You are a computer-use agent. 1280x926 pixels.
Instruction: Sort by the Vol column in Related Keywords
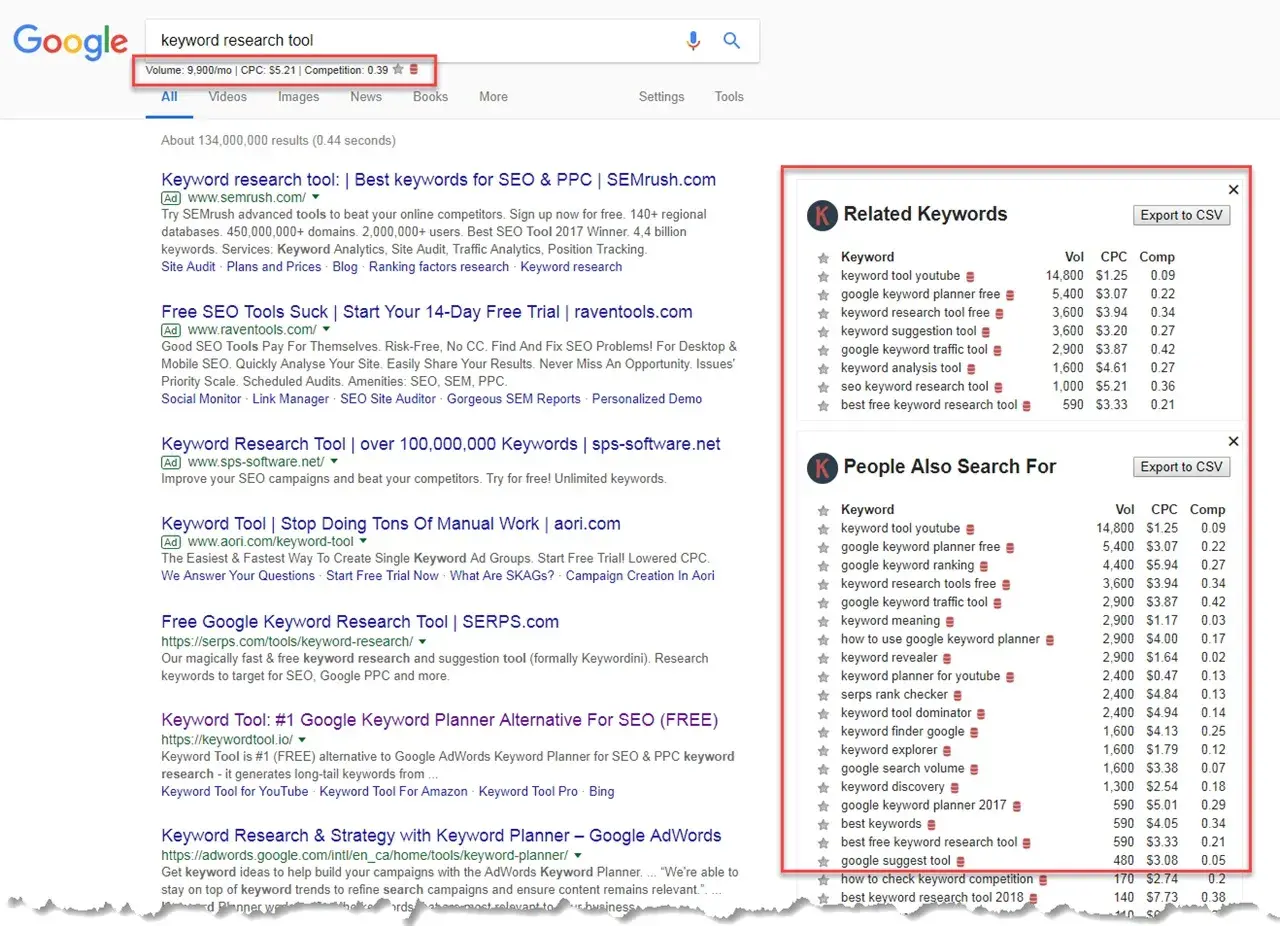(1074, 257)
